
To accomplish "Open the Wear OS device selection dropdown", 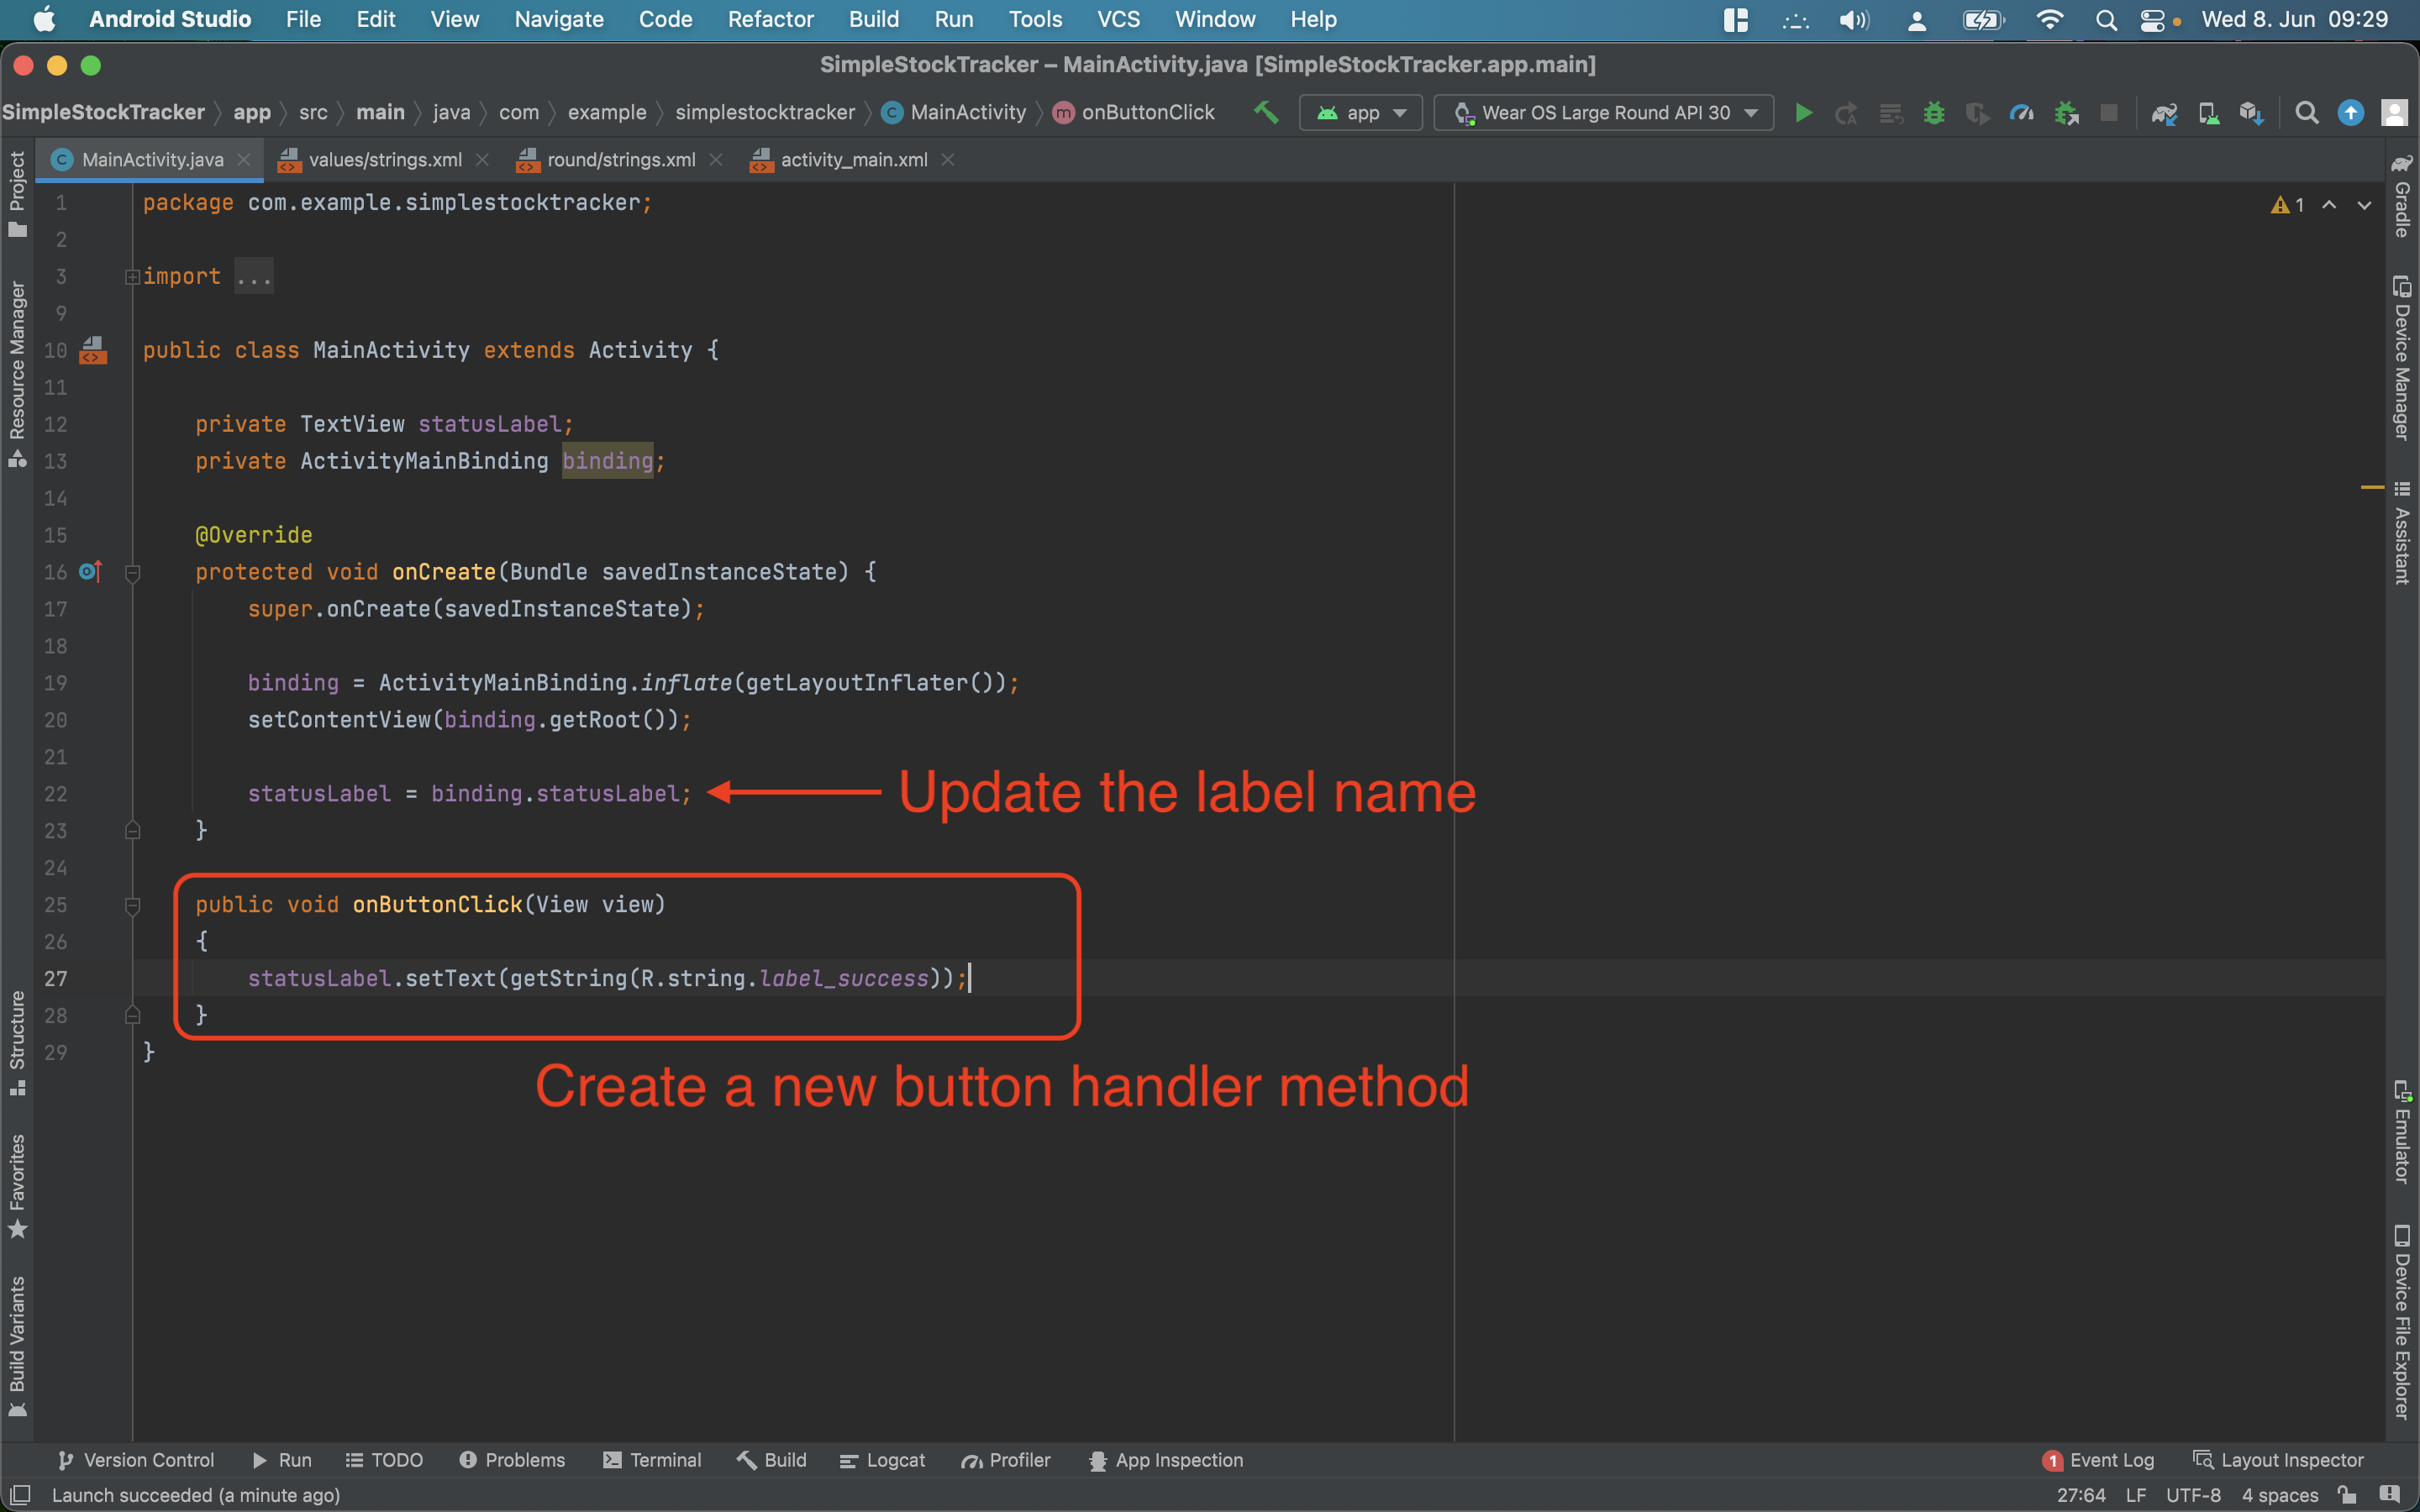I will [1604, 113].
